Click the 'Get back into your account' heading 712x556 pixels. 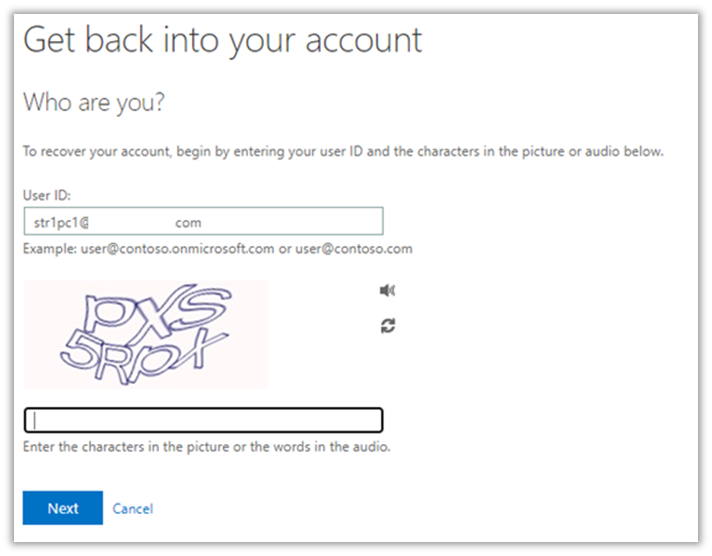click(x=222, y=41)
